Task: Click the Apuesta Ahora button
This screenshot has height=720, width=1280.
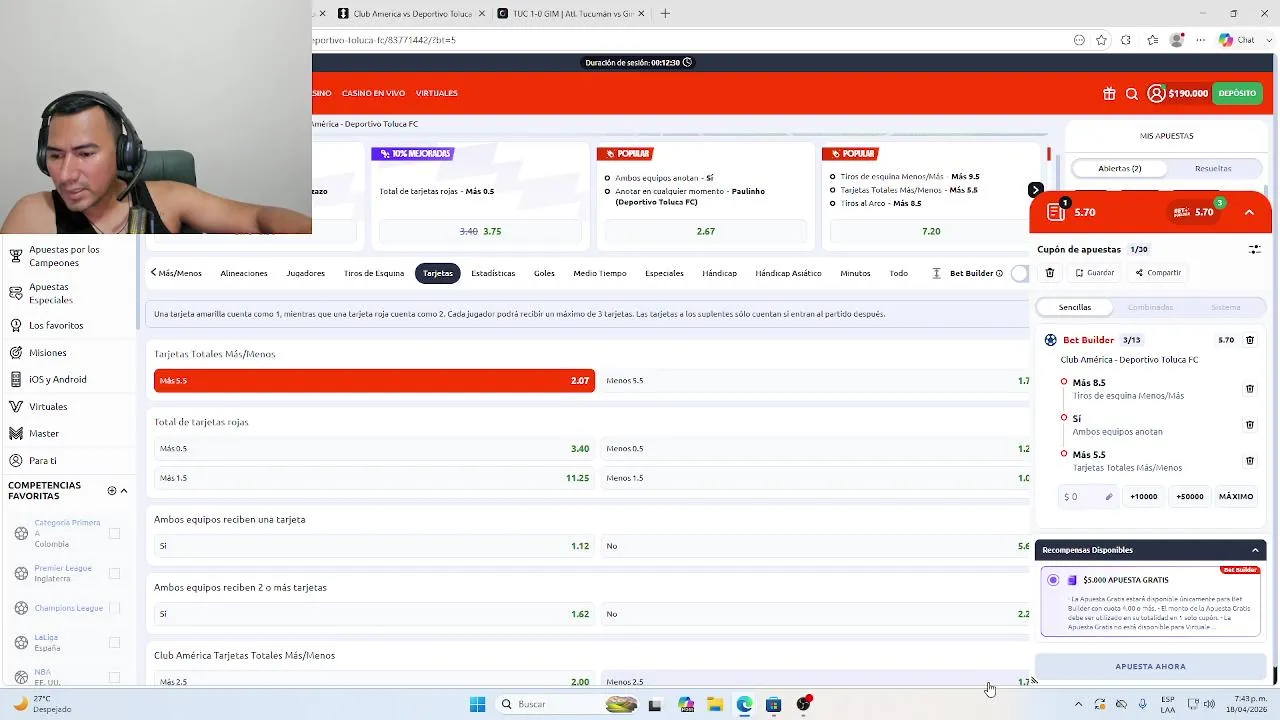Action: pyautogui.click(x=1150, y=666)
